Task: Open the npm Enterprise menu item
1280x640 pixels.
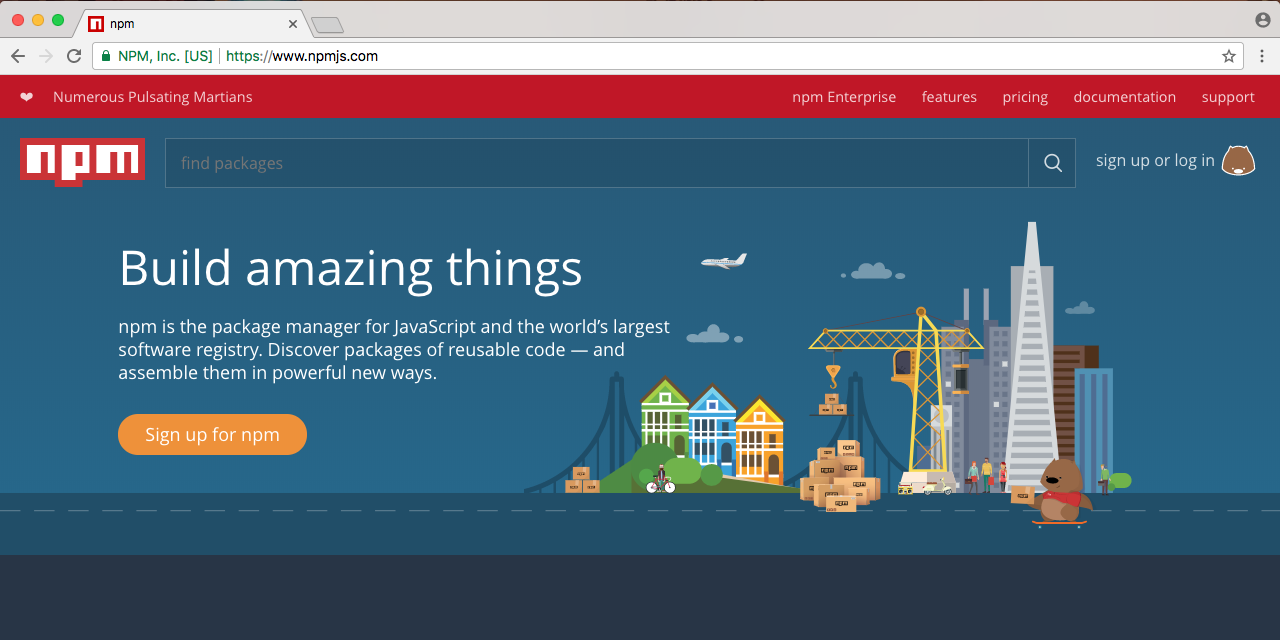Action: (x=844, y=97)
